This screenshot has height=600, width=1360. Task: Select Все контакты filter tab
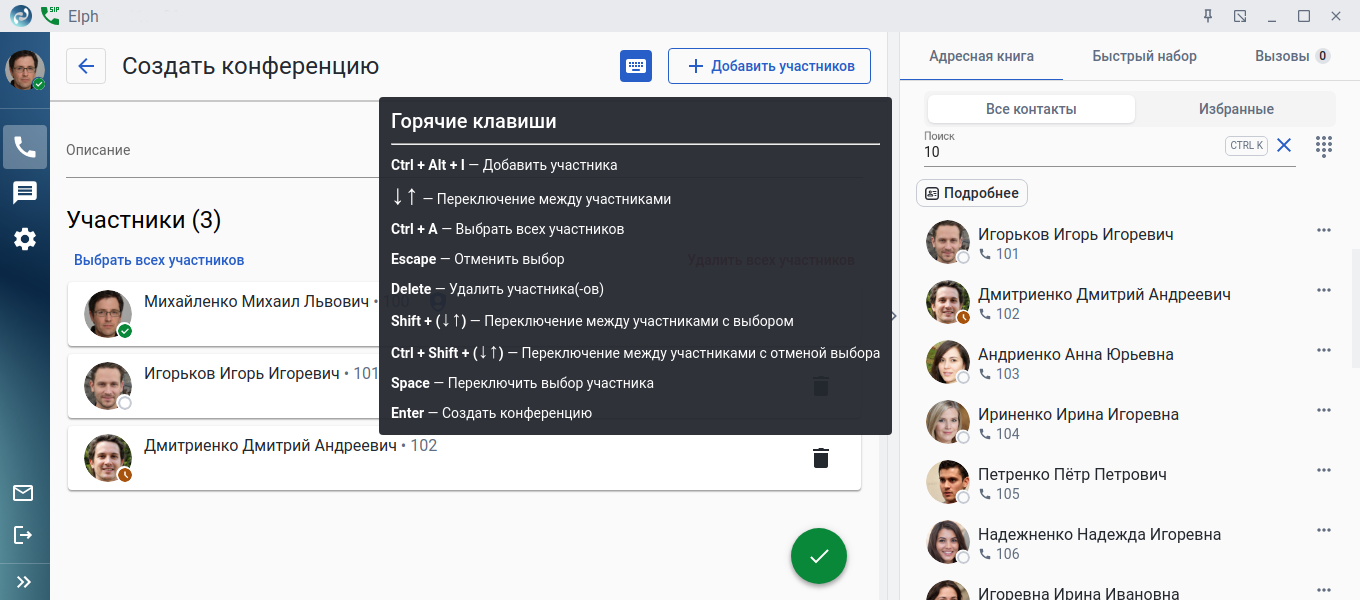(1031, 109)
